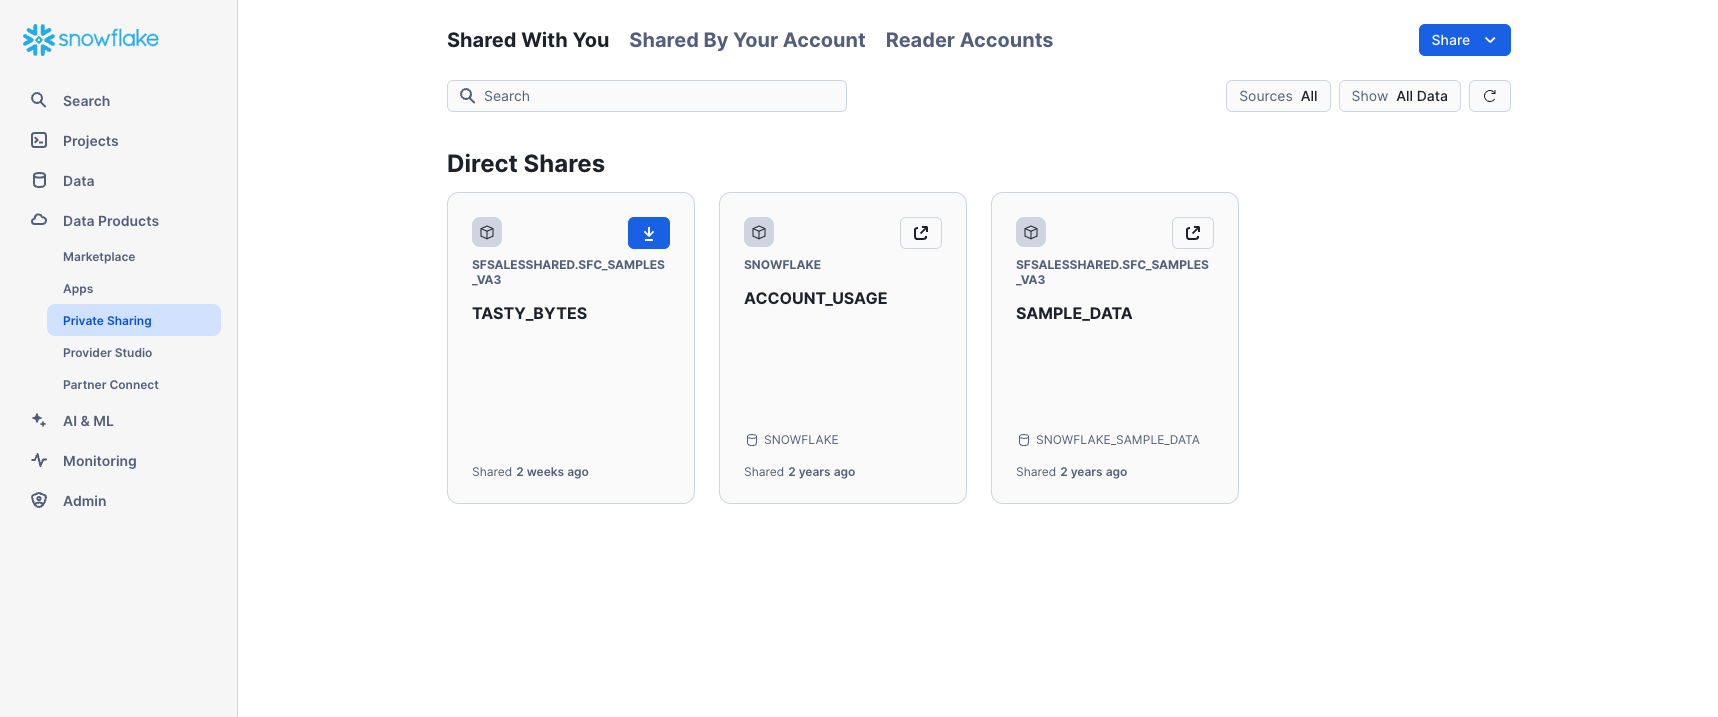Open Partner Connect in the sidebar

(x=111, y=385)
